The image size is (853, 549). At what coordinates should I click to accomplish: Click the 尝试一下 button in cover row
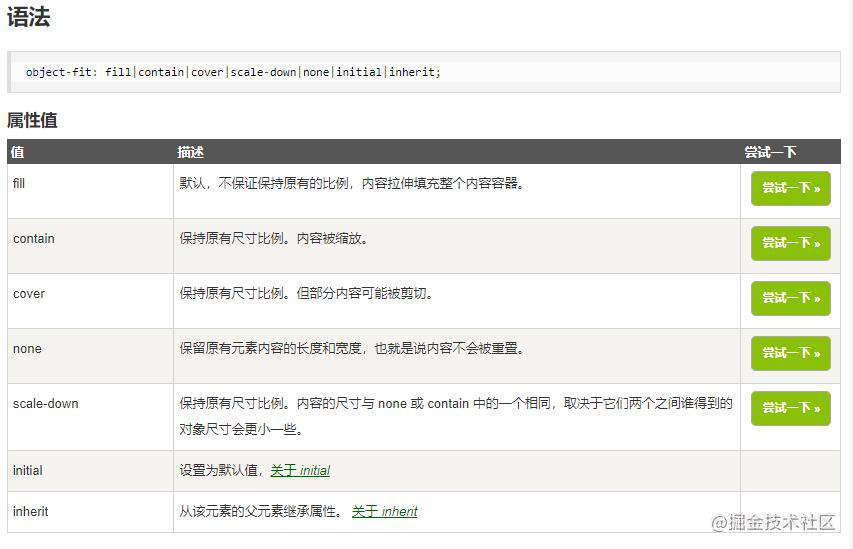(790, 298)
